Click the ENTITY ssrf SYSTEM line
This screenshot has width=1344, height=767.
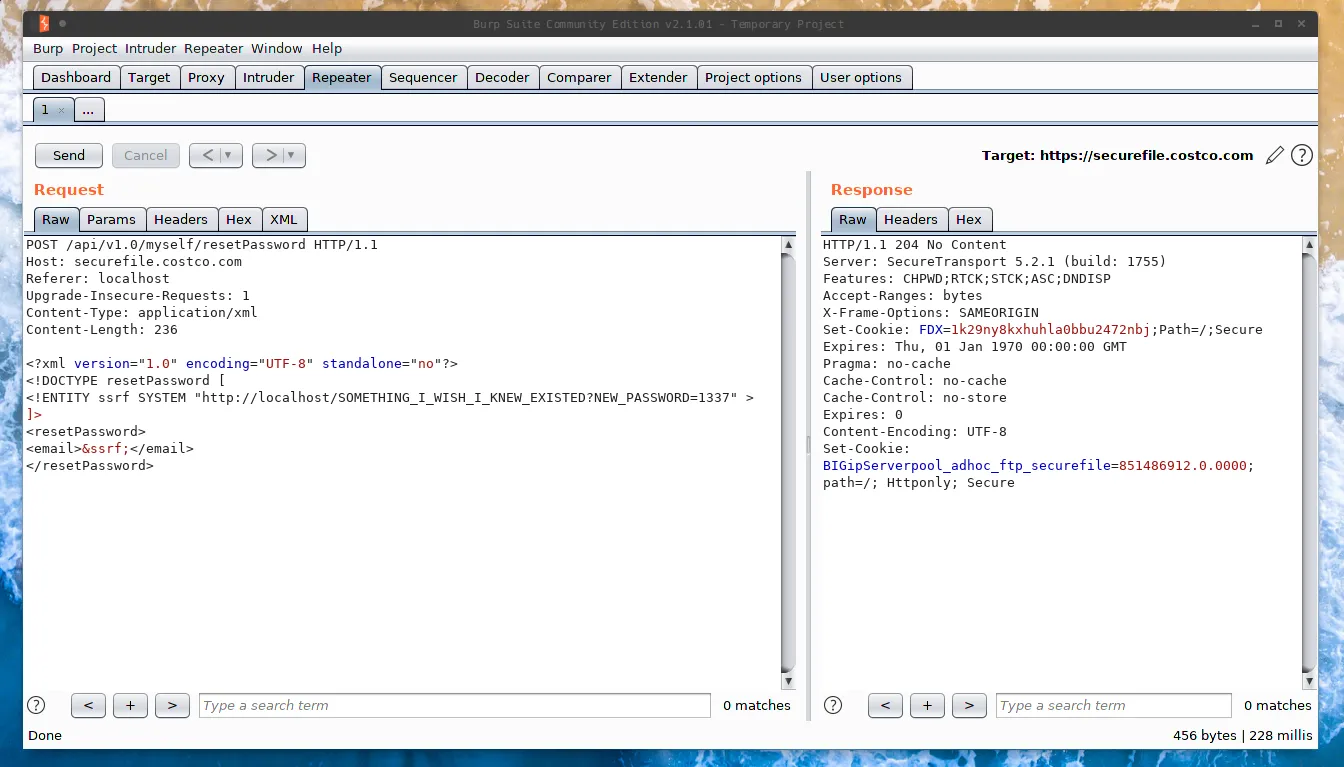[390, 397]
